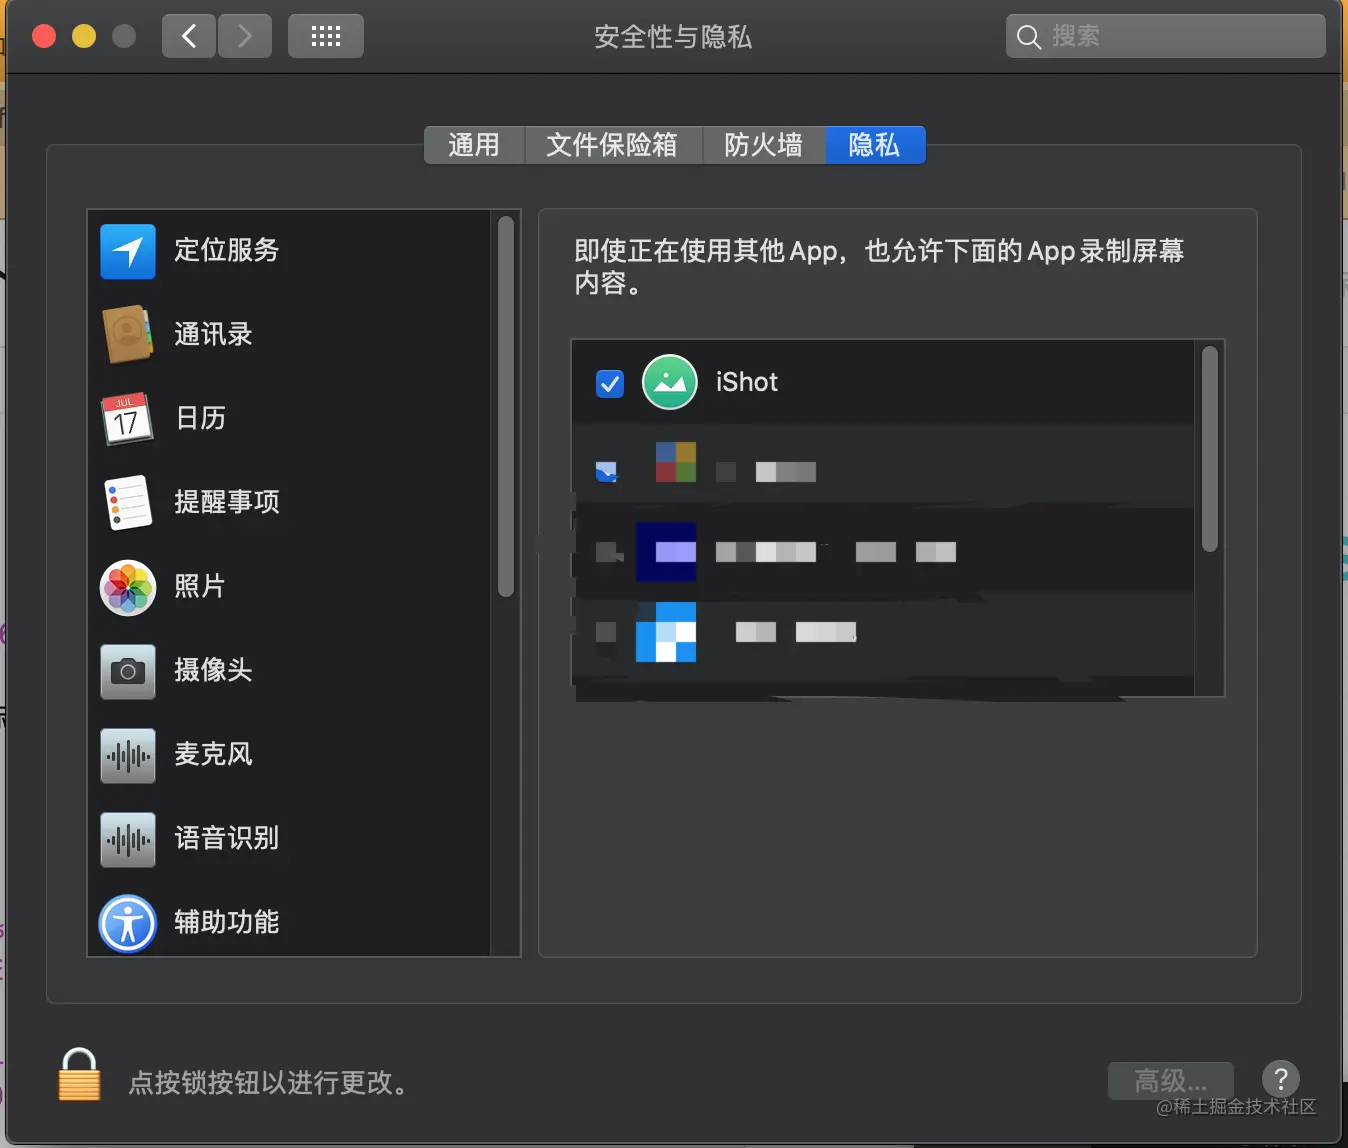
Task: Open help with the question mark button
Action: point(1281,1079)
